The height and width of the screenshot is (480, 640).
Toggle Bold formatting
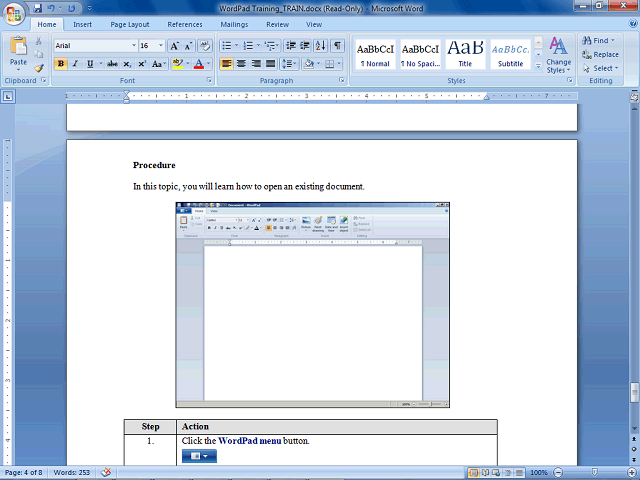point(61,64)
